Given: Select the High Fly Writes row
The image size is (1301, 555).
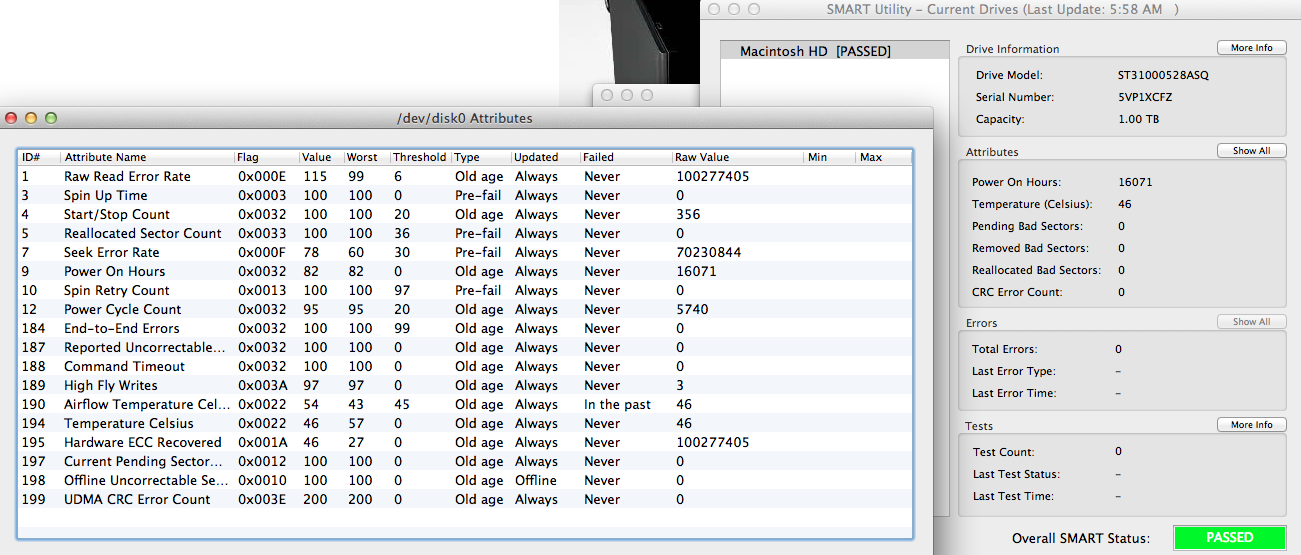Looking at the screenshot, I should (x=465, y=385).
